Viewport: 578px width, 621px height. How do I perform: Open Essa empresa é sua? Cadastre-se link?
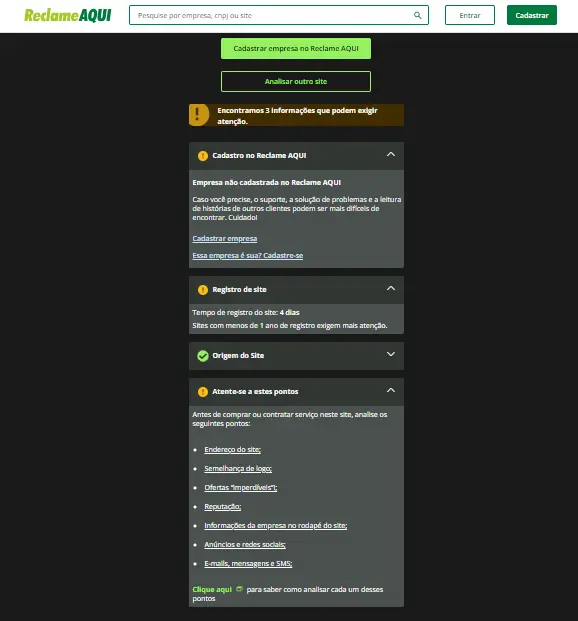(x=248, y=256)
